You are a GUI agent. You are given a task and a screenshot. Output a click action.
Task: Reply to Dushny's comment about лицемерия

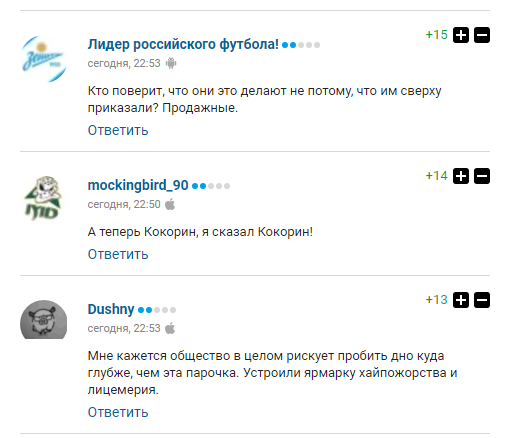click(x=118, y=412)
